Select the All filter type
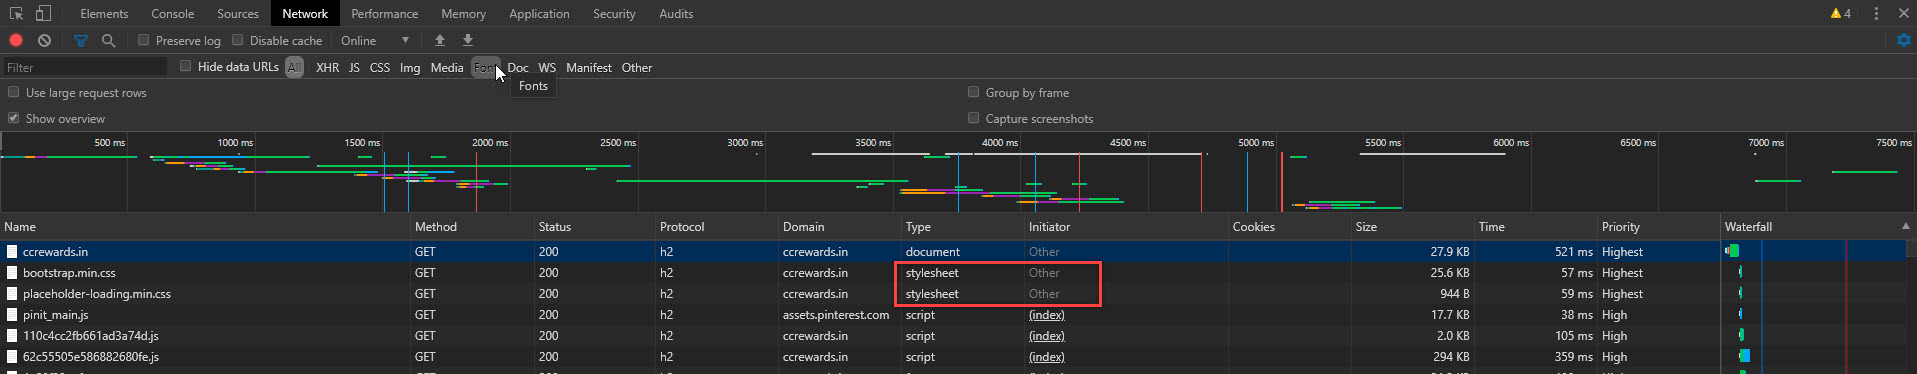 pyautogui.click(x=294, y=67)
